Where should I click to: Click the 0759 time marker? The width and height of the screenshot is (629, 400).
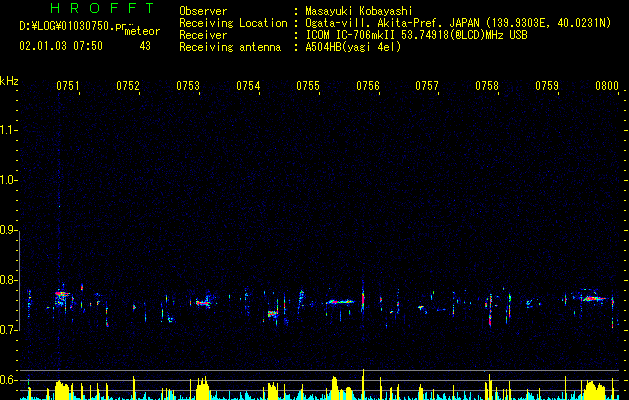point(547,86)
